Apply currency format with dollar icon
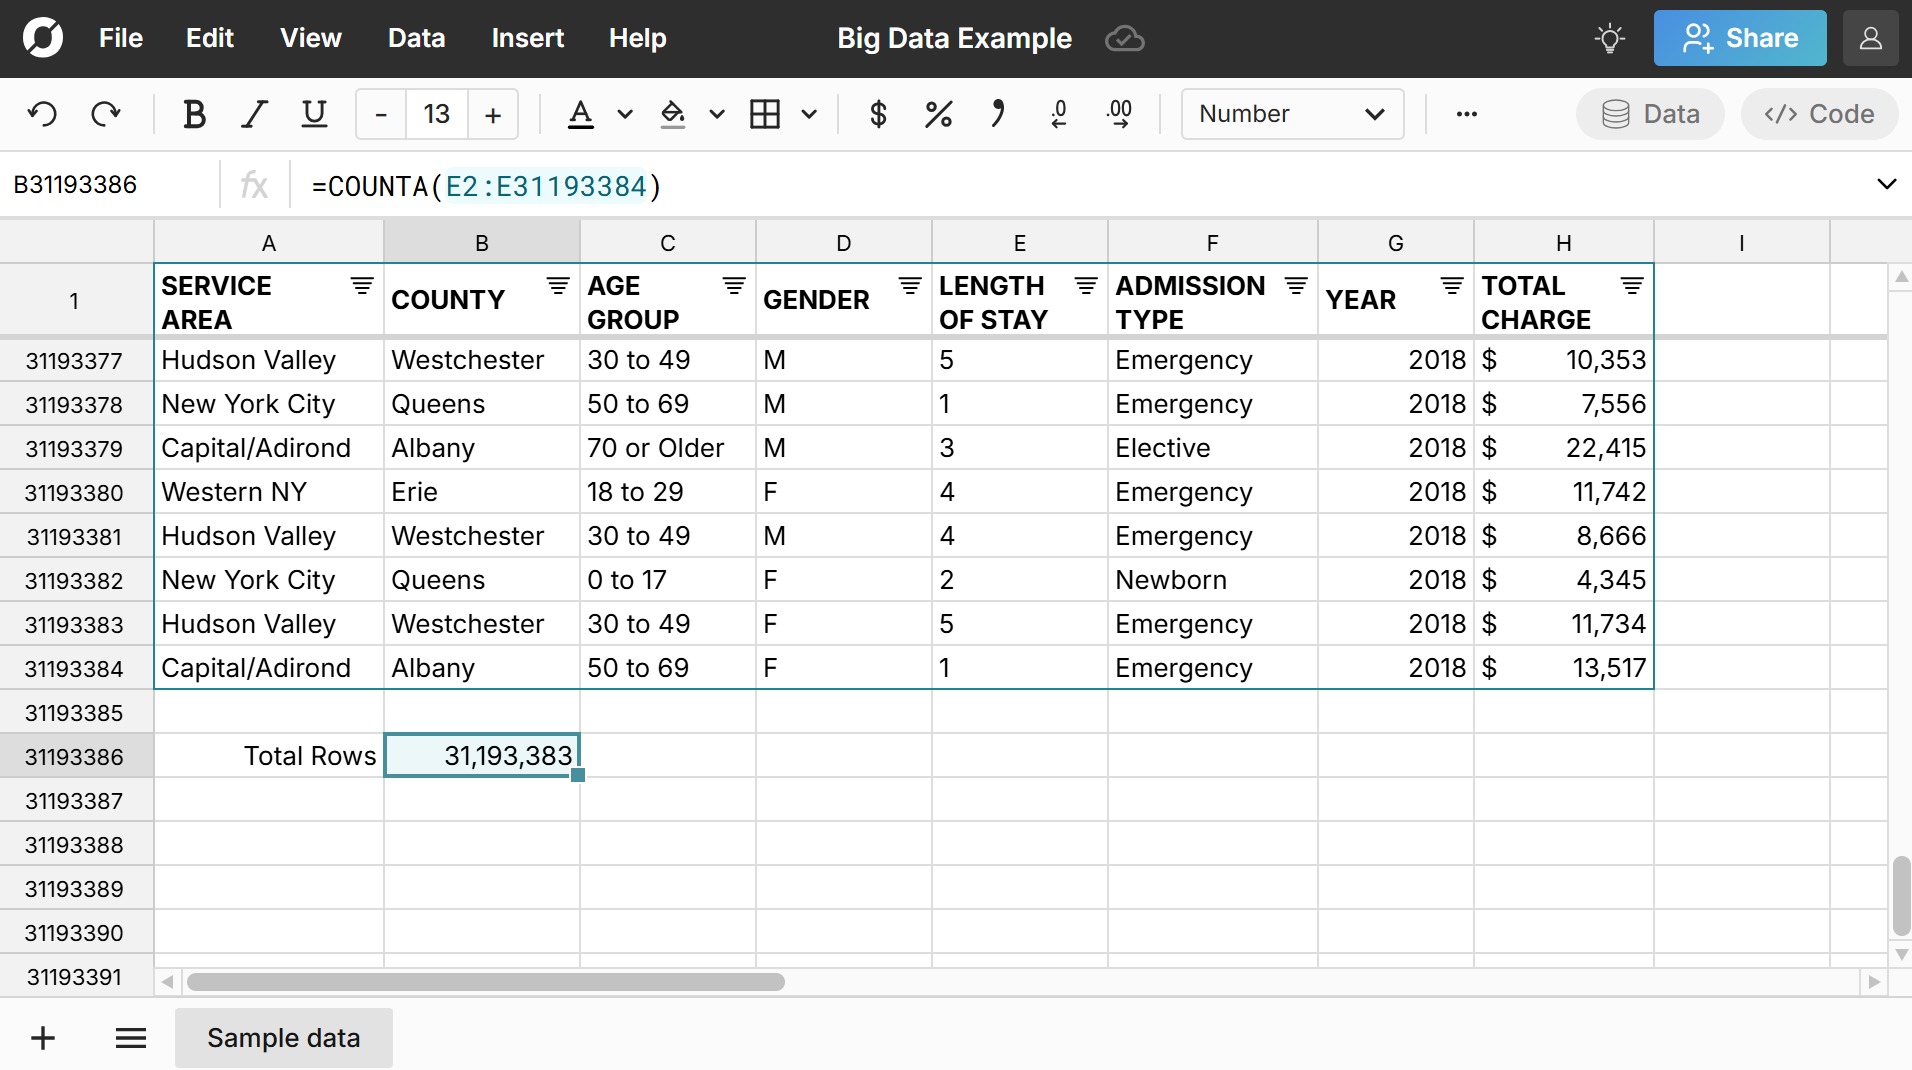 878,114
